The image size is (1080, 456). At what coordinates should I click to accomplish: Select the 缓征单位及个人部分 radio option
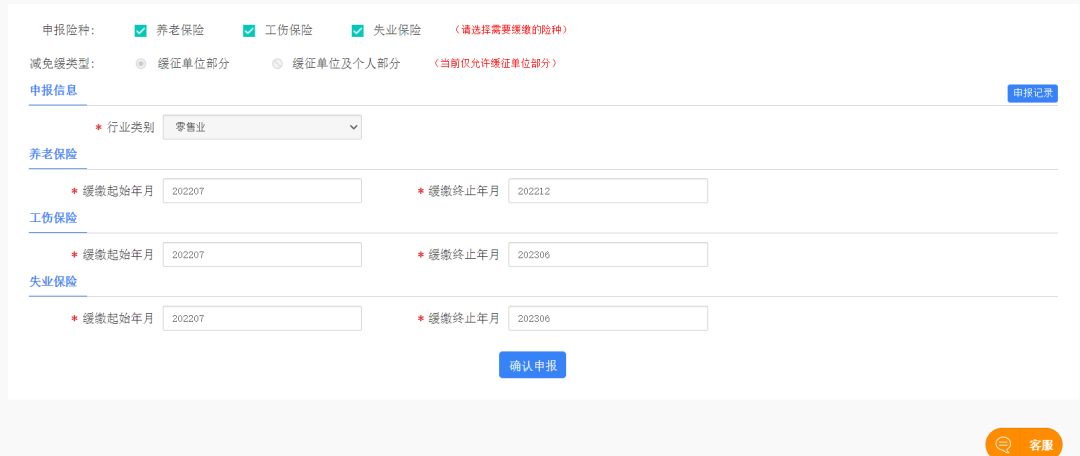tap(277, 63)
